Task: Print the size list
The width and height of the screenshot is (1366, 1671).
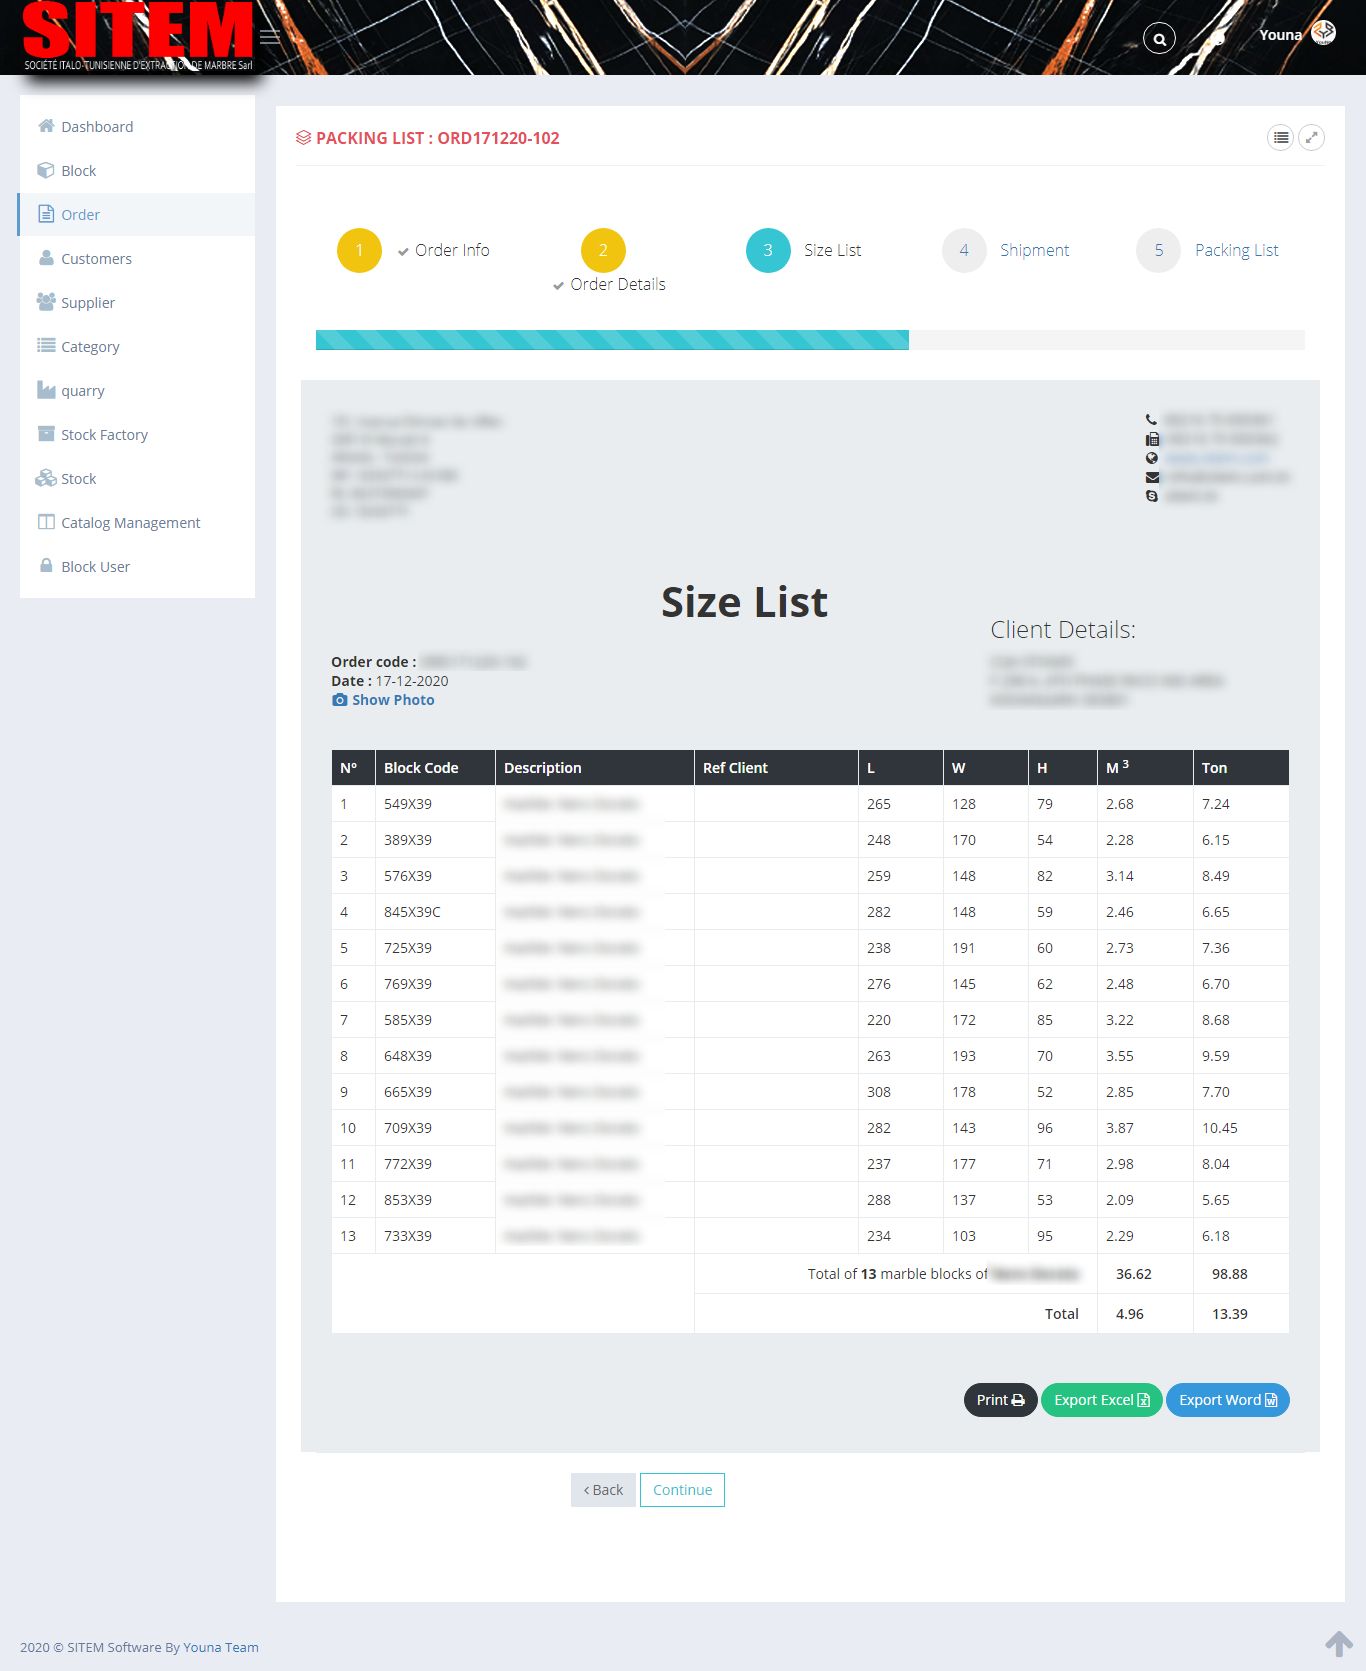Action: [1000, 1400]
